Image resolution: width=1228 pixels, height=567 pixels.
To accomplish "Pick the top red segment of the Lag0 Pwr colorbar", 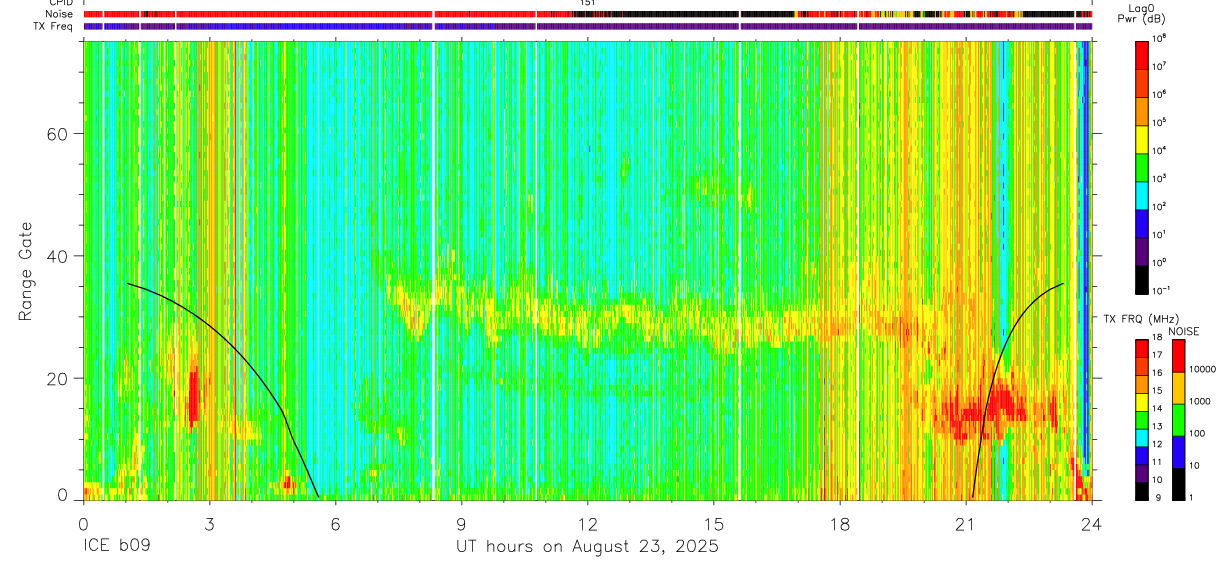I will [x=1141, y=53].
